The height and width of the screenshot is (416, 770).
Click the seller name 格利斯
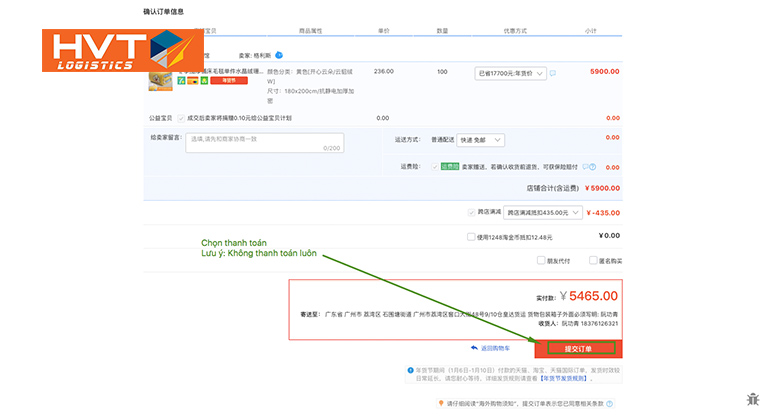tap(262, 55)
